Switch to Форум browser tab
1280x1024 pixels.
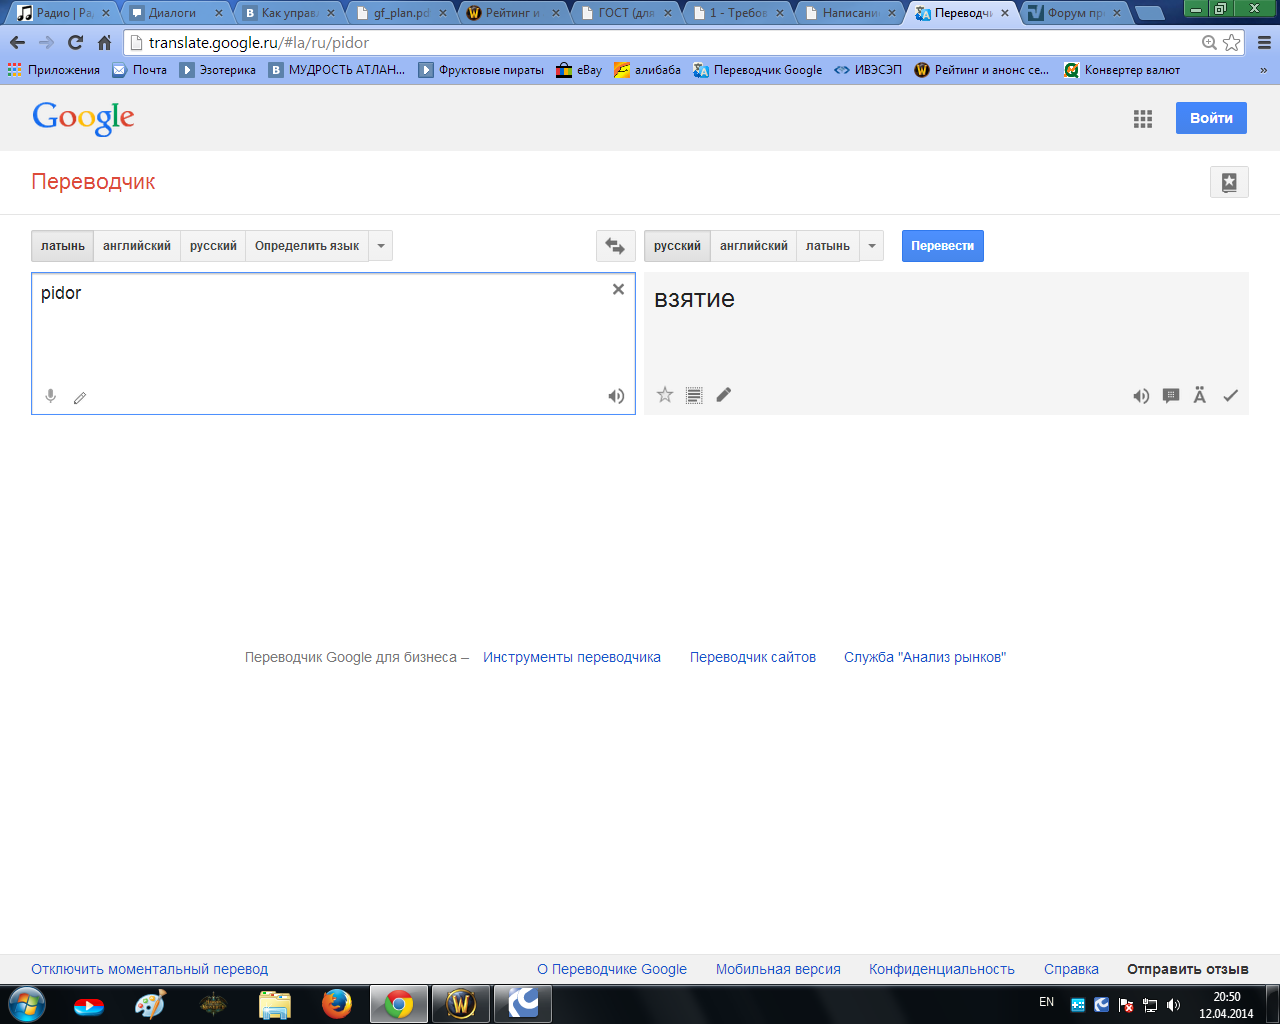(x=1076, y=13)
